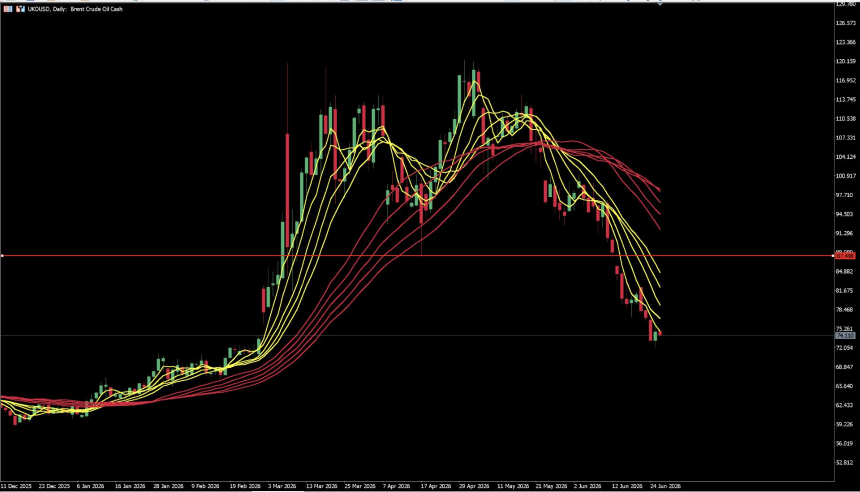Click the 21 May 2026 date label
The height and width of the screenshot is (492, 860).
[551, 487]
